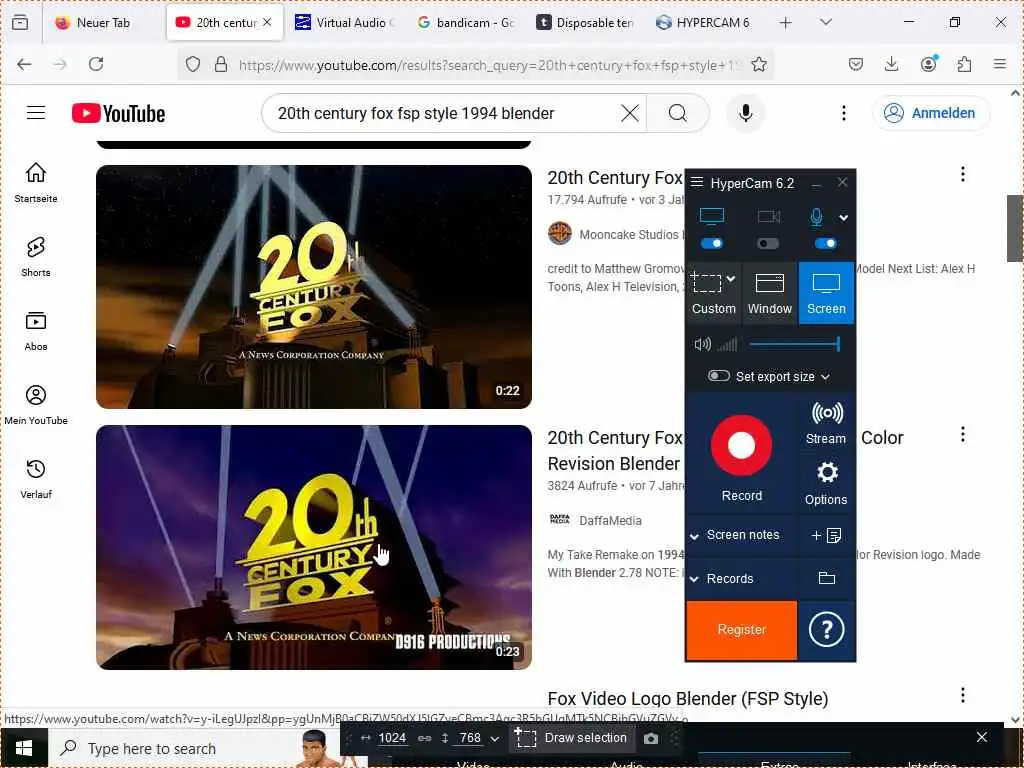
Task: Select Window capture mode
Action: click(769, 293)
